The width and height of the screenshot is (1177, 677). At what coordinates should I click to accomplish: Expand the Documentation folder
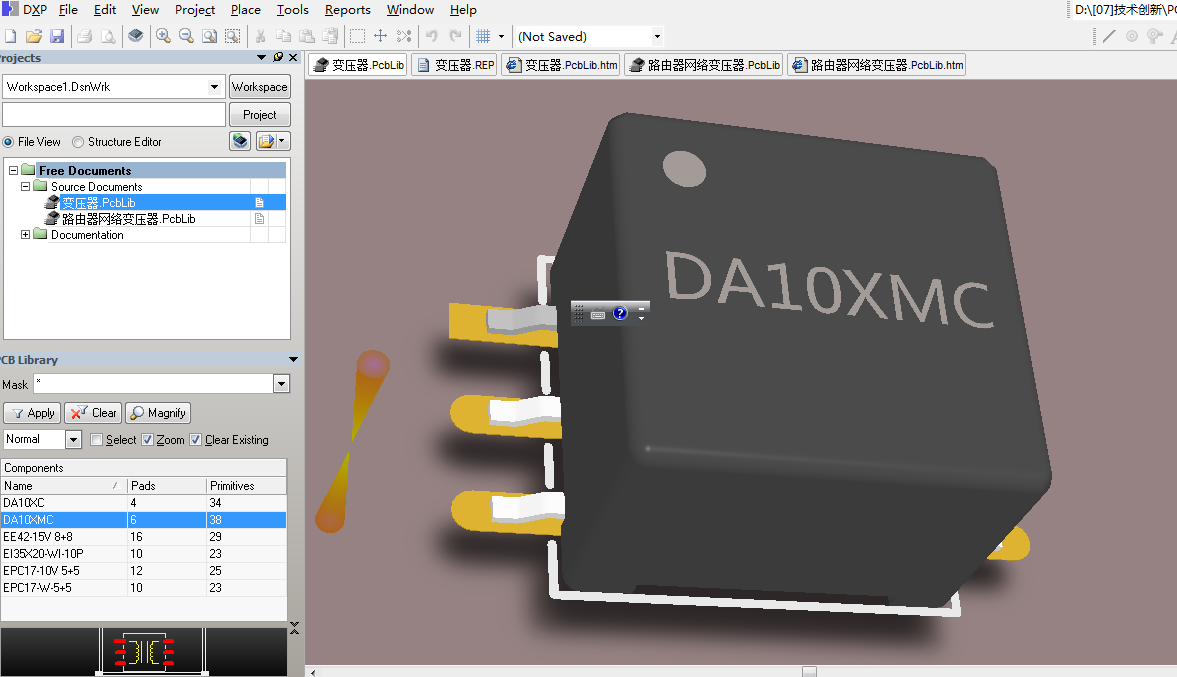26,234
